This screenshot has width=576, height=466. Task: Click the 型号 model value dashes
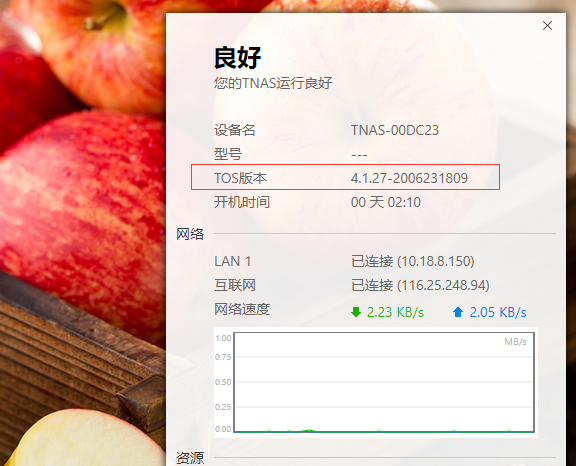click(x=359, y=155)
